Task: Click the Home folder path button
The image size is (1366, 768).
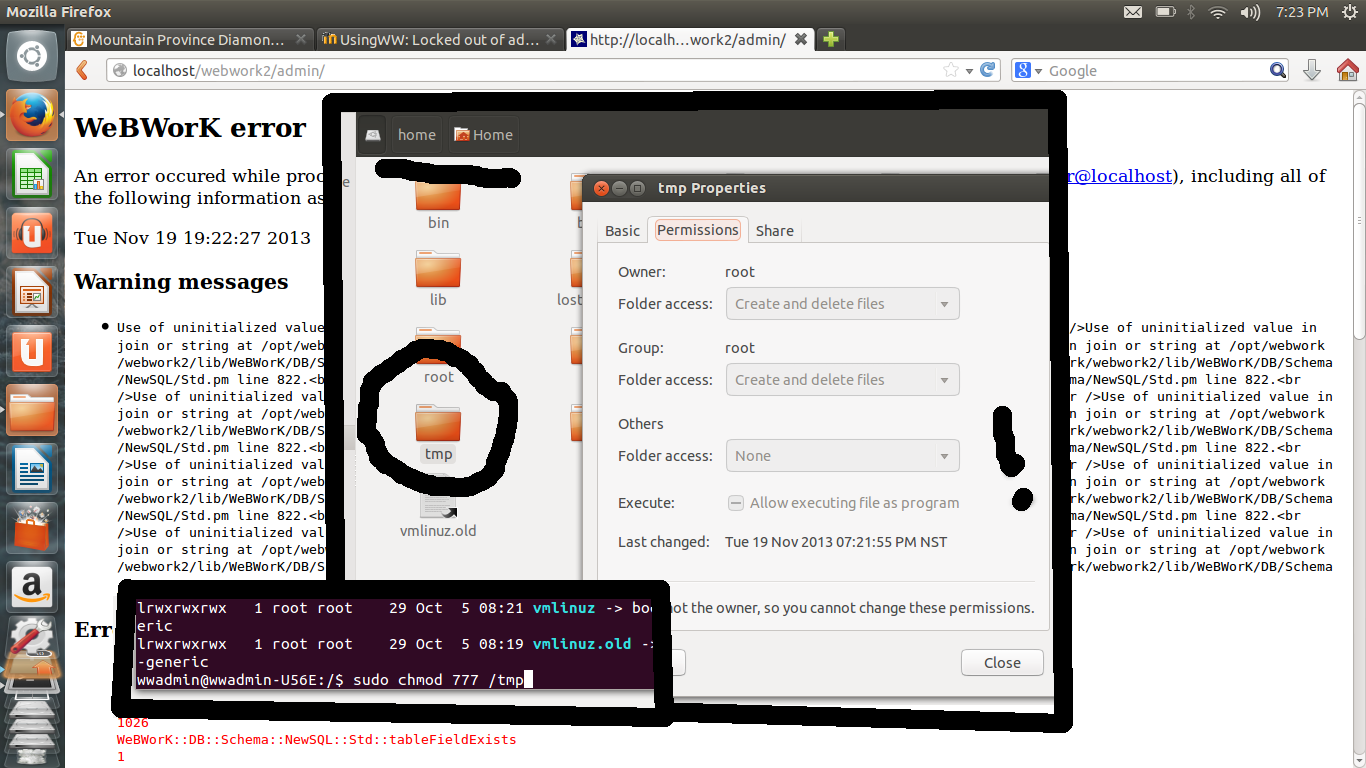Action: (483, 135)
